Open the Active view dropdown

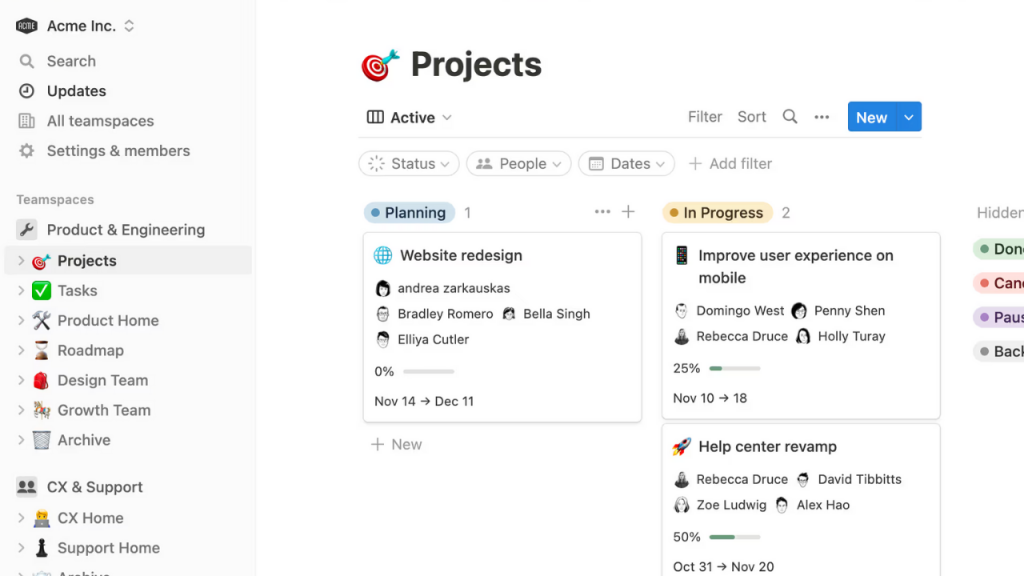click(x=409, y=118)
